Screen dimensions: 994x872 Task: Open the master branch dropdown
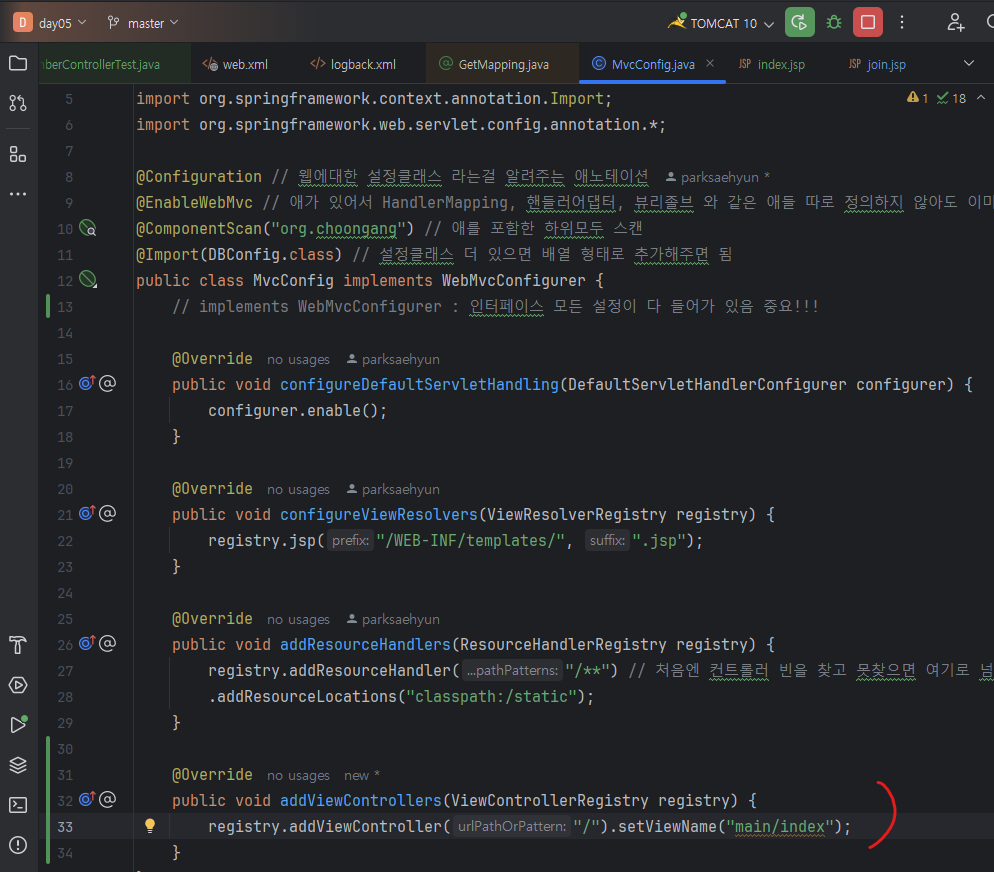[143, 23]
